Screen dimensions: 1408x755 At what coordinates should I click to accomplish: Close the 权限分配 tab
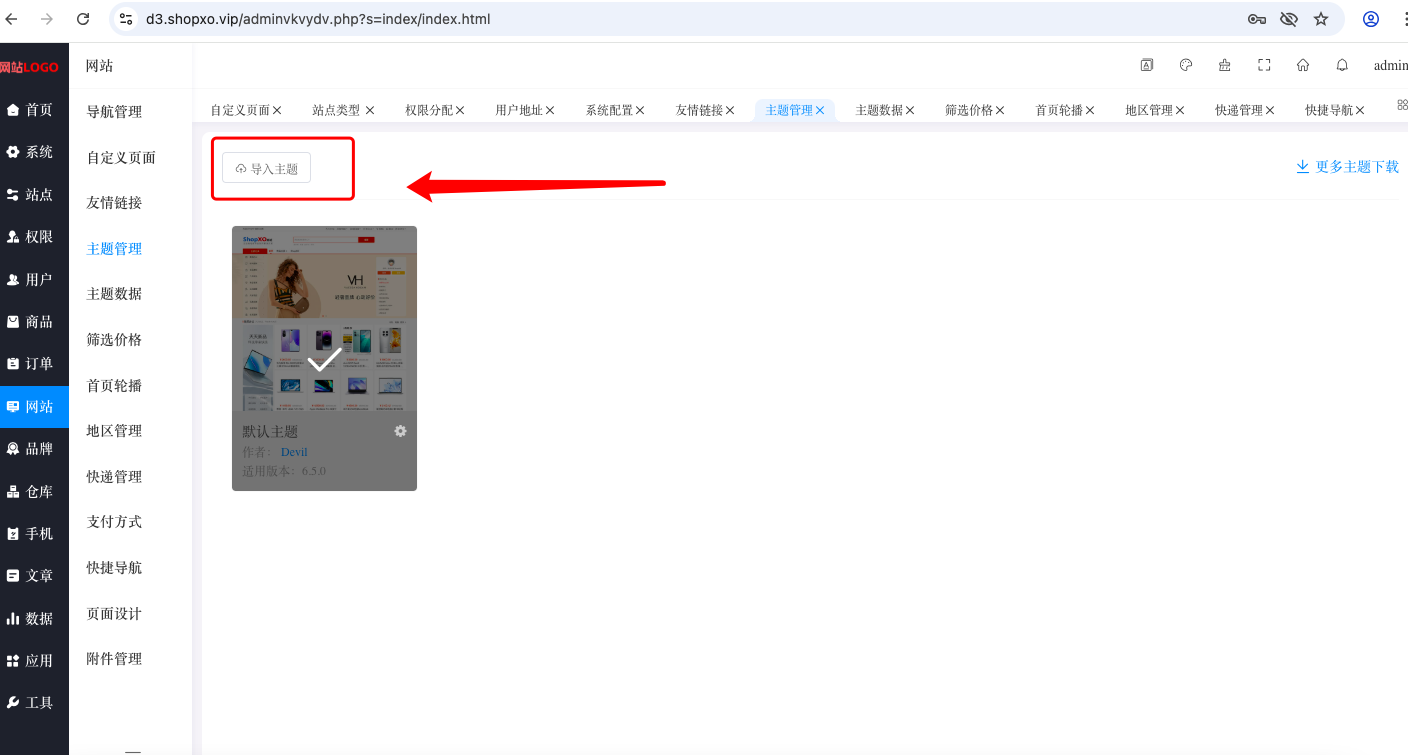[460, 110]
